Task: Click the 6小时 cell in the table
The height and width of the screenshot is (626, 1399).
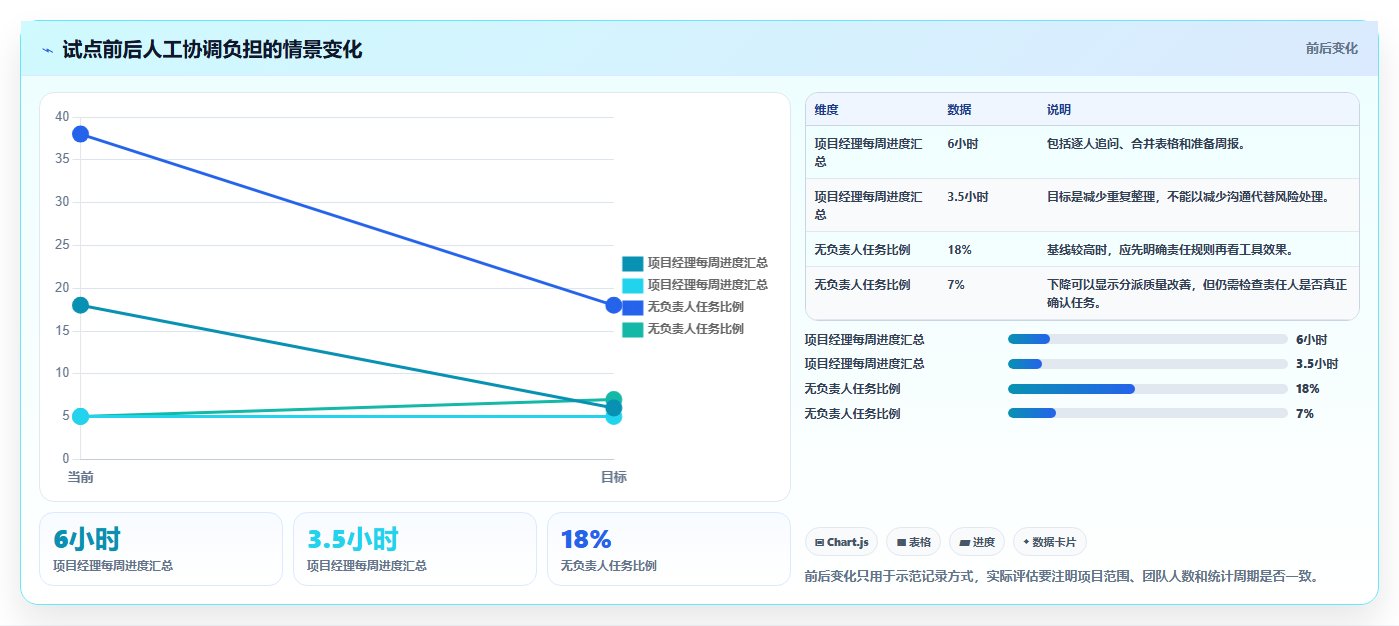Action: tap(963, 144)
